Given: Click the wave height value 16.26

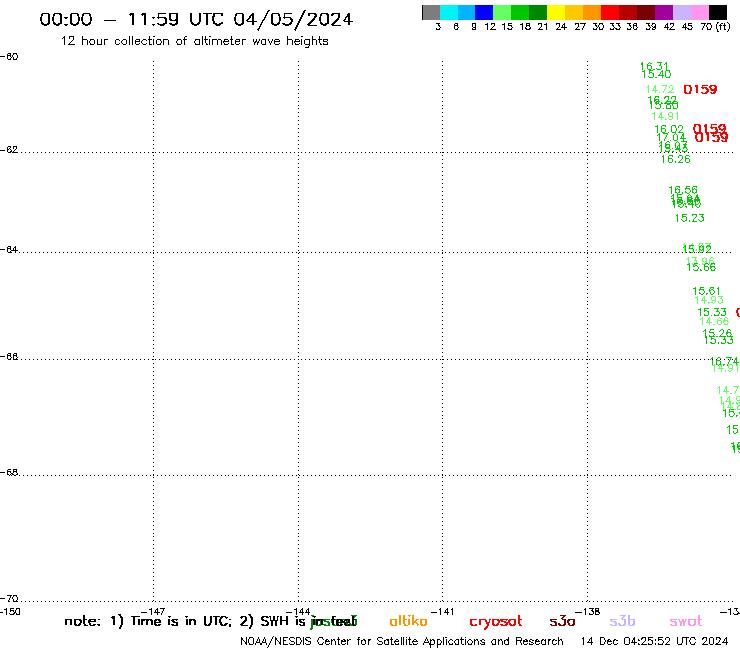Looking at the screenshot, I should pyautogui.click(x=675, y=160).
